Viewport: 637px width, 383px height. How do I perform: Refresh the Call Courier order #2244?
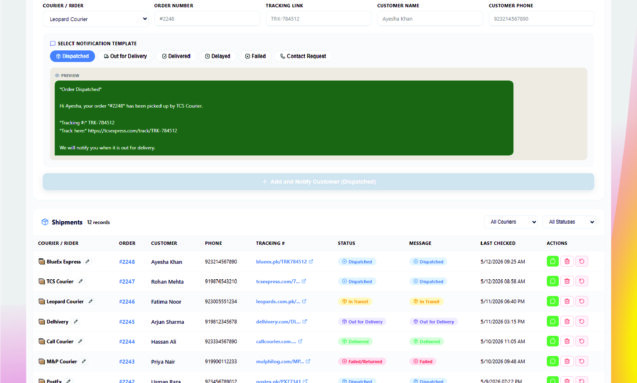582,341
